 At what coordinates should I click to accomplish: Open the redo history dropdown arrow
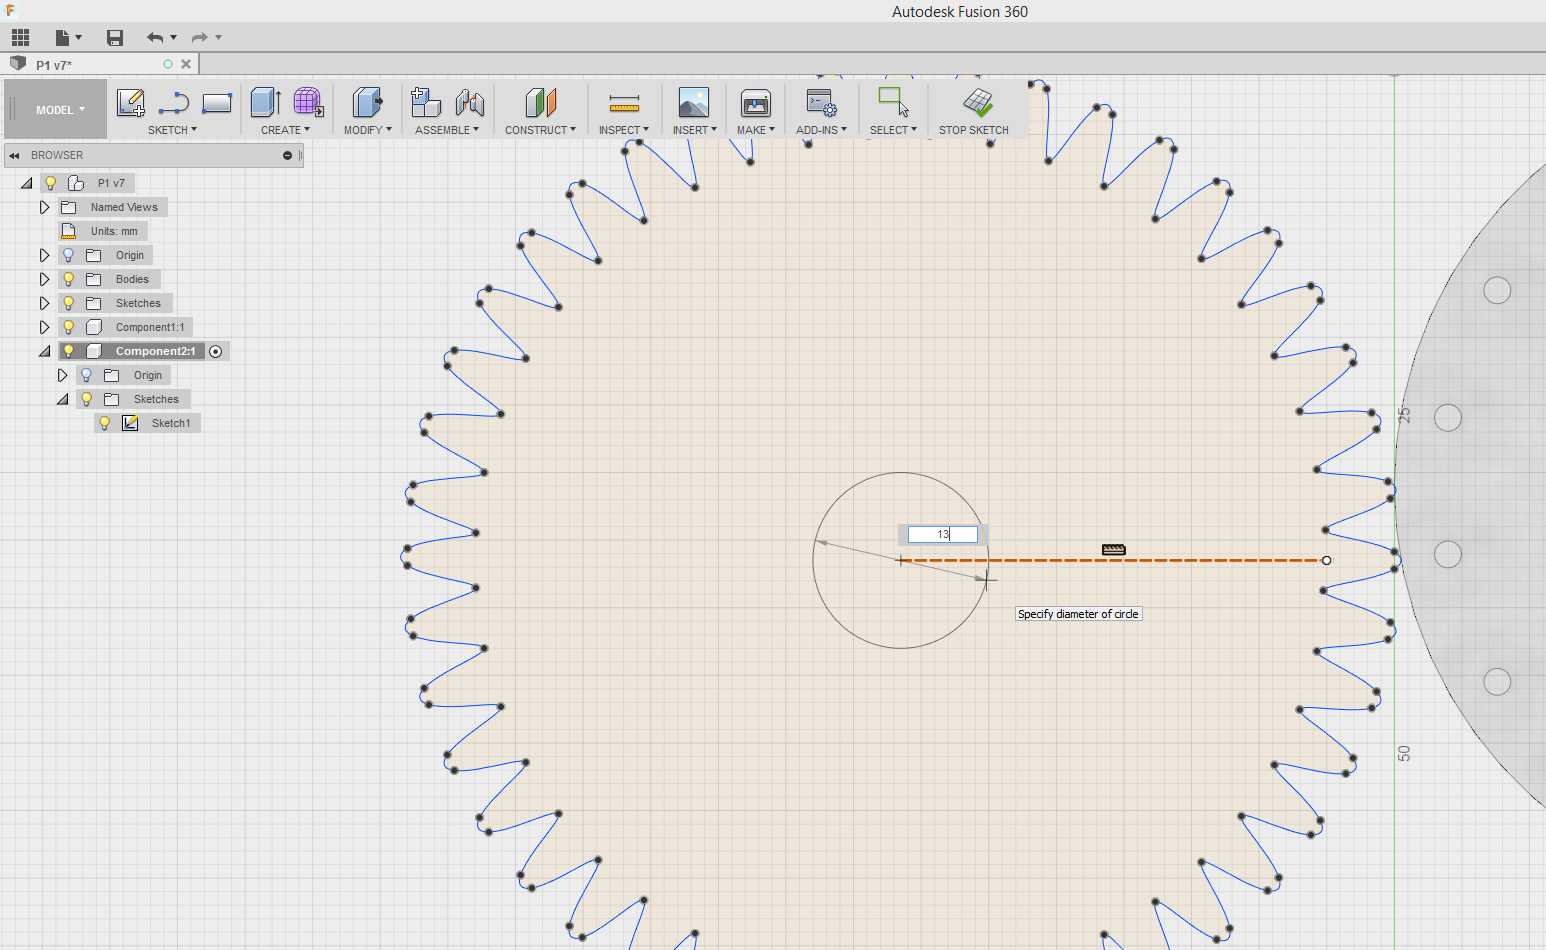[x=219, y=38]
